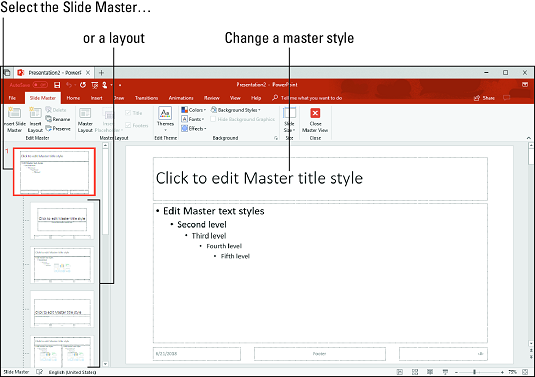Click the Share icon button
This screenshot has width=535, height=377.
[484, 98]
